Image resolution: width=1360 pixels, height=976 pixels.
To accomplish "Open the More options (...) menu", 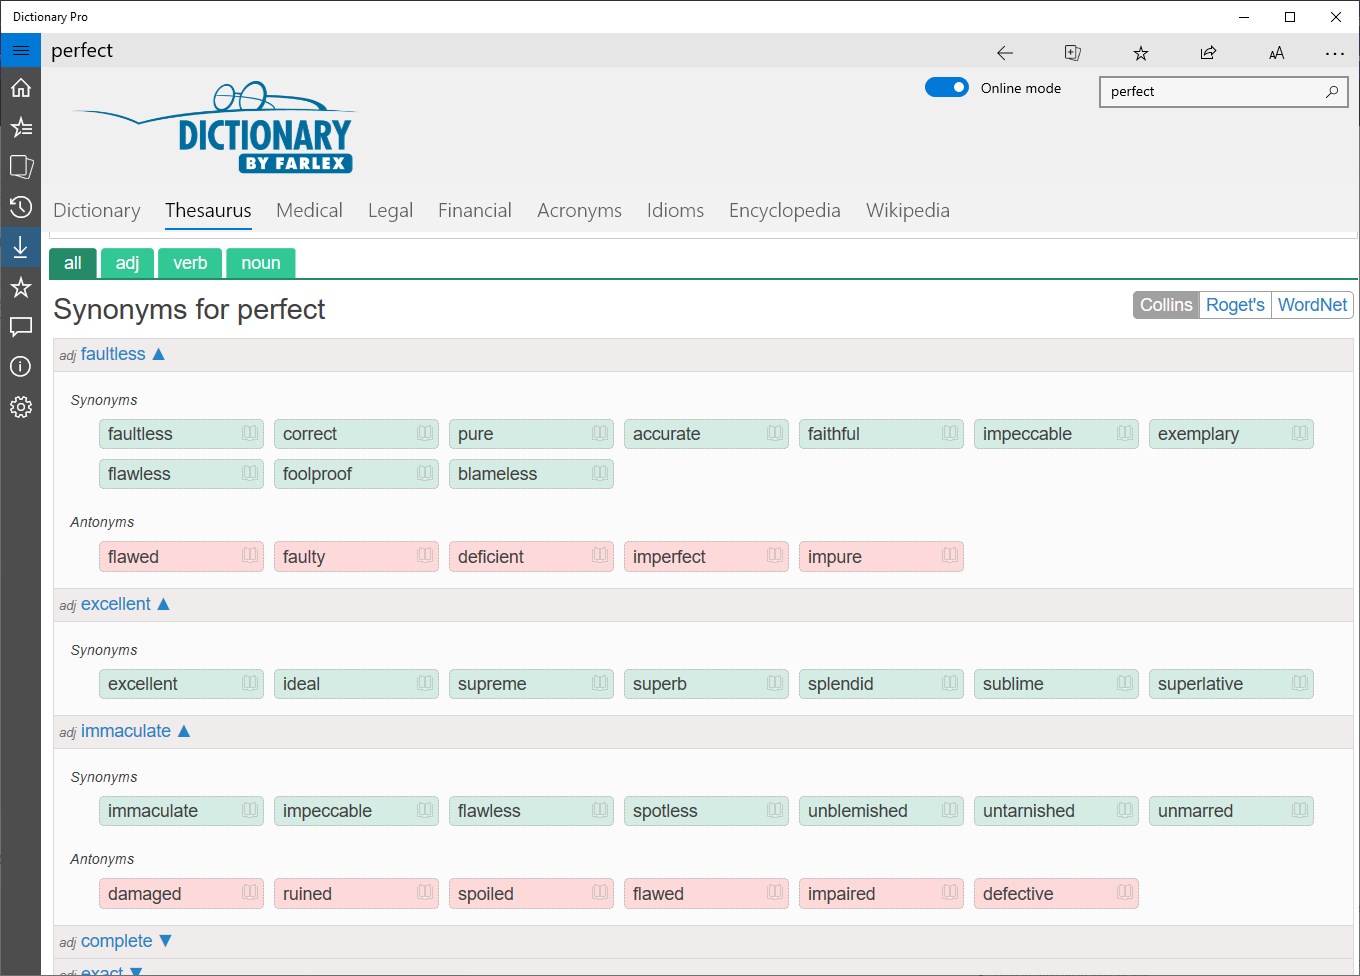I will (1335, 53).
